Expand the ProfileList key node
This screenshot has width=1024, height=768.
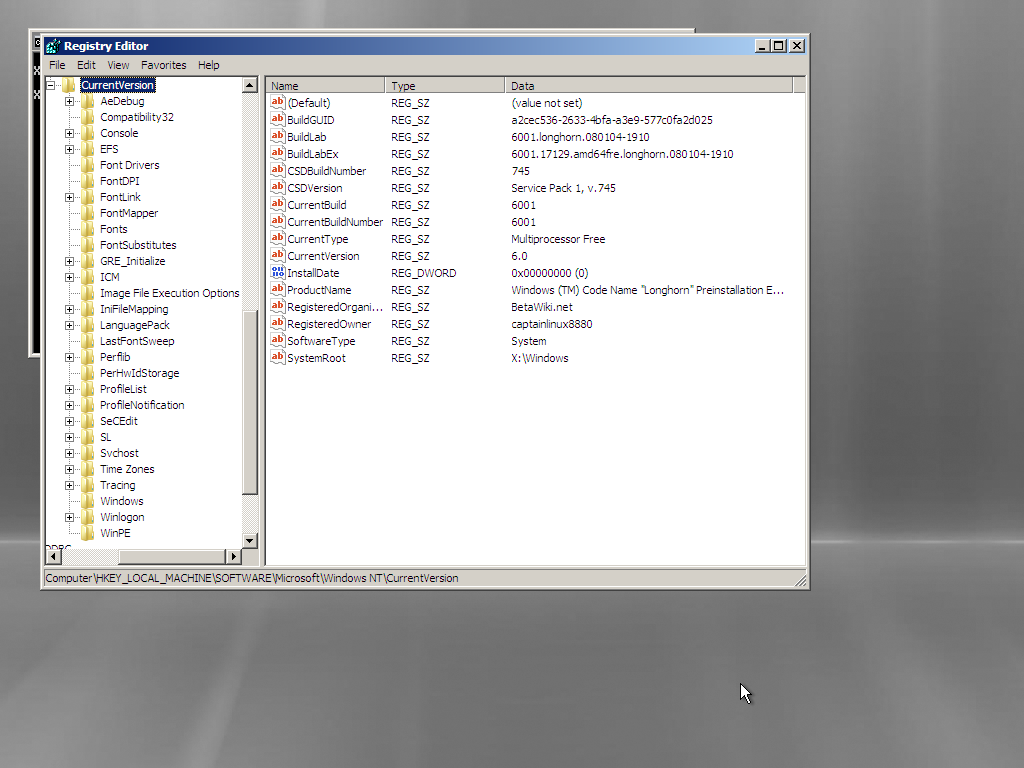pyautogui.click(x=70, y=389)
